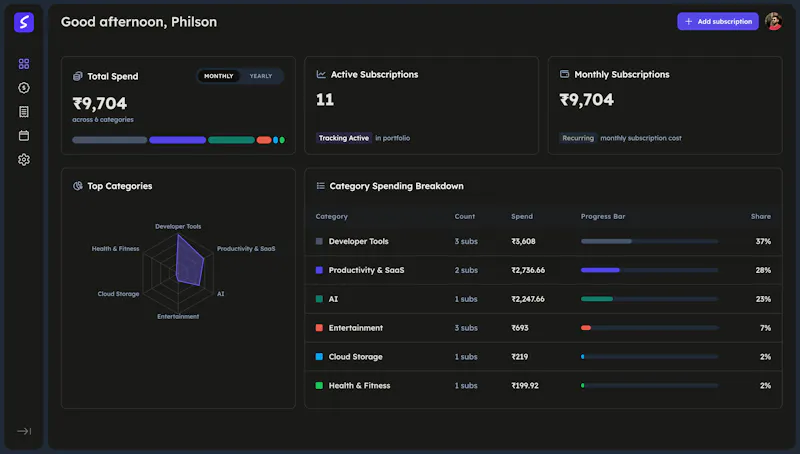Click the 23% share value
The height and width of the screenshot is (454, 800).
coord(763,299)
